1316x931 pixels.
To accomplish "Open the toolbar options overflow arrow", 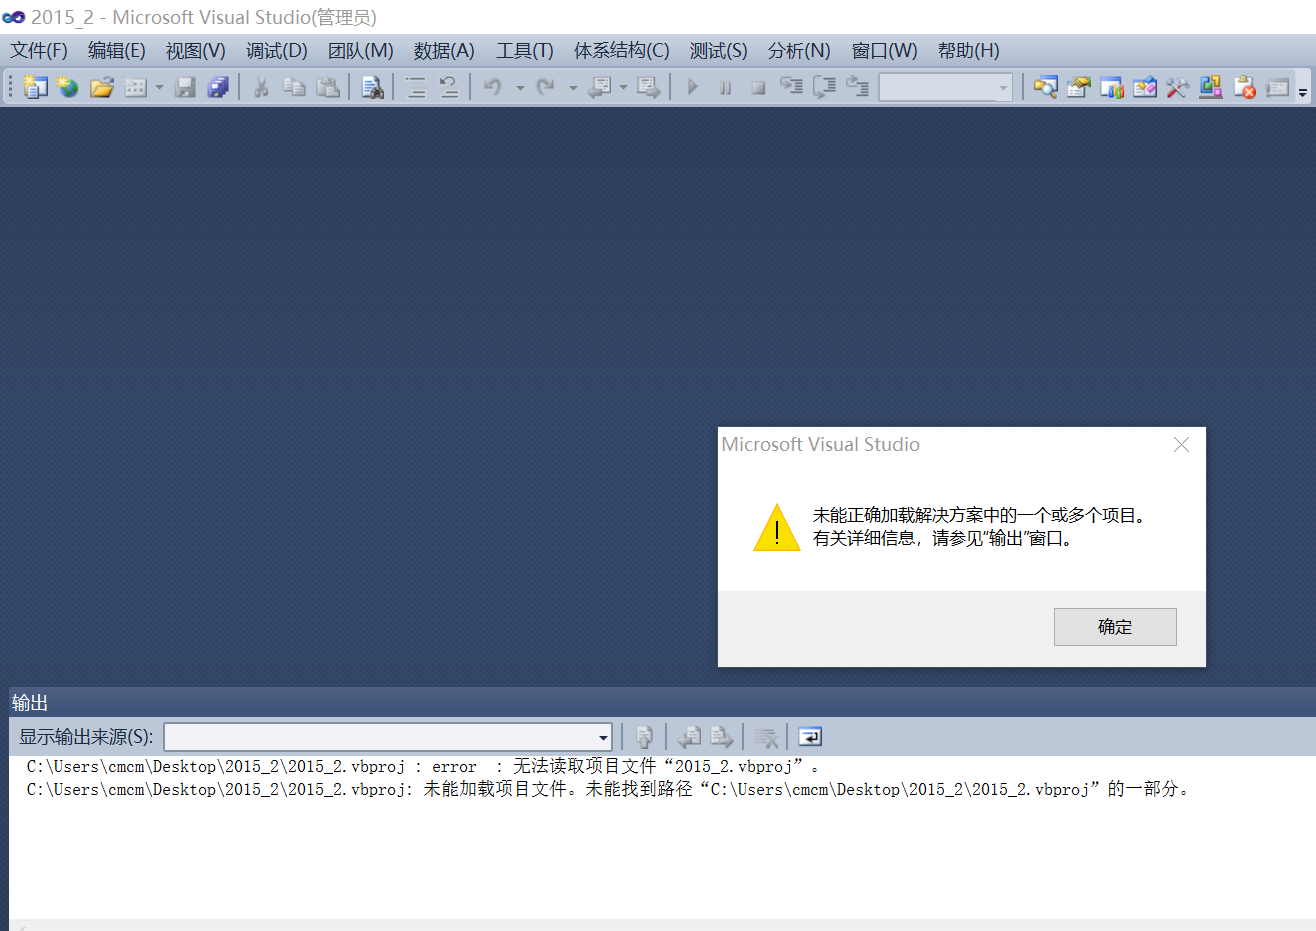I will click(x=1303, y=91).
